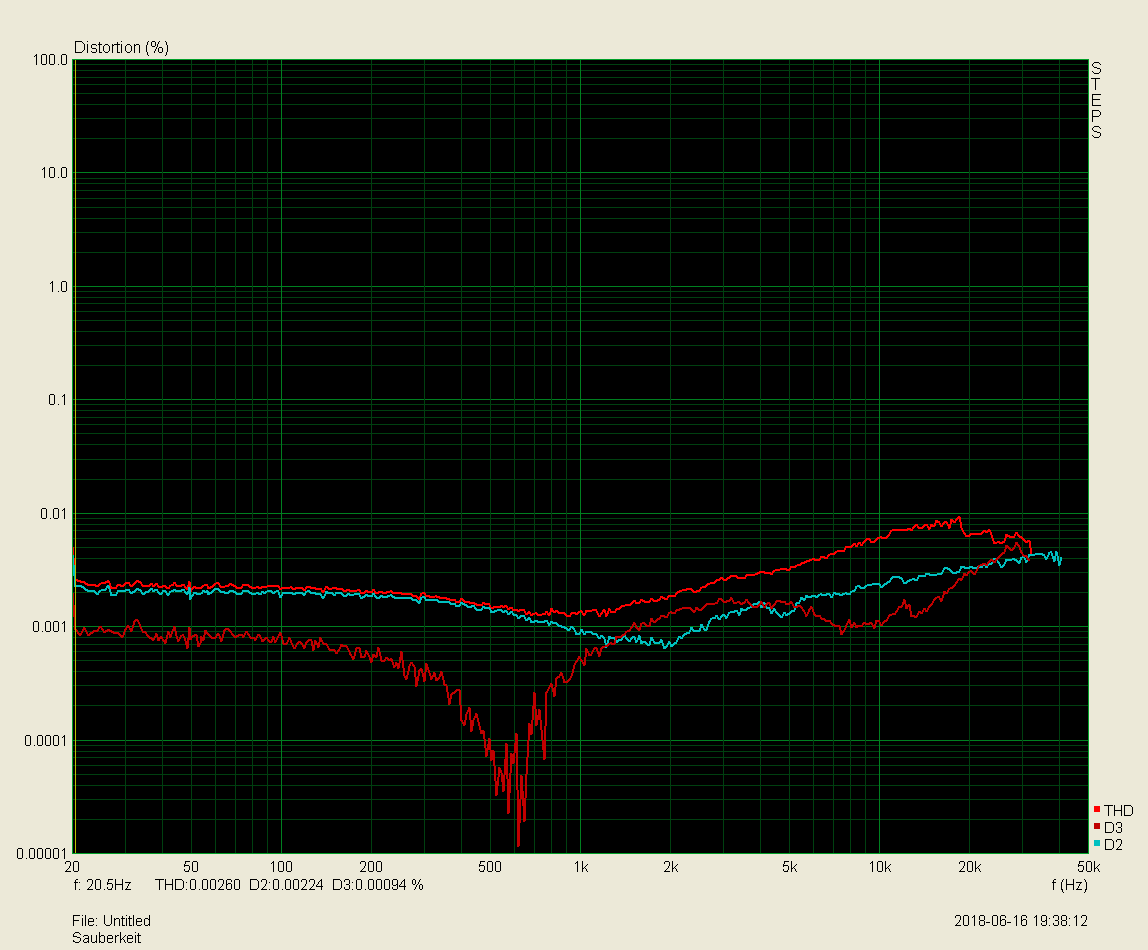Click the '2k' frequency axis label
Viewport: 1148px width, 950px height.
[671, 867]
